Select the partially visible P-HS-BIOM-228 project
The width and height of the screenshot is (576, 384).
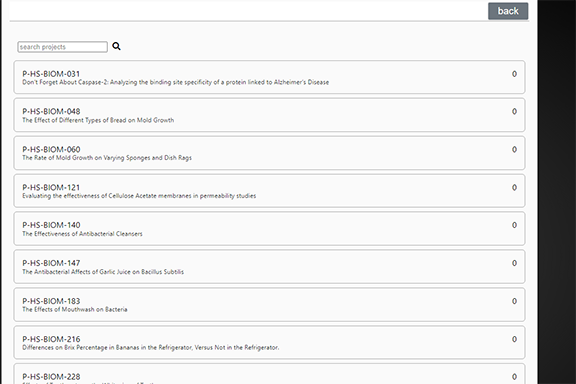tap(269, 374)
